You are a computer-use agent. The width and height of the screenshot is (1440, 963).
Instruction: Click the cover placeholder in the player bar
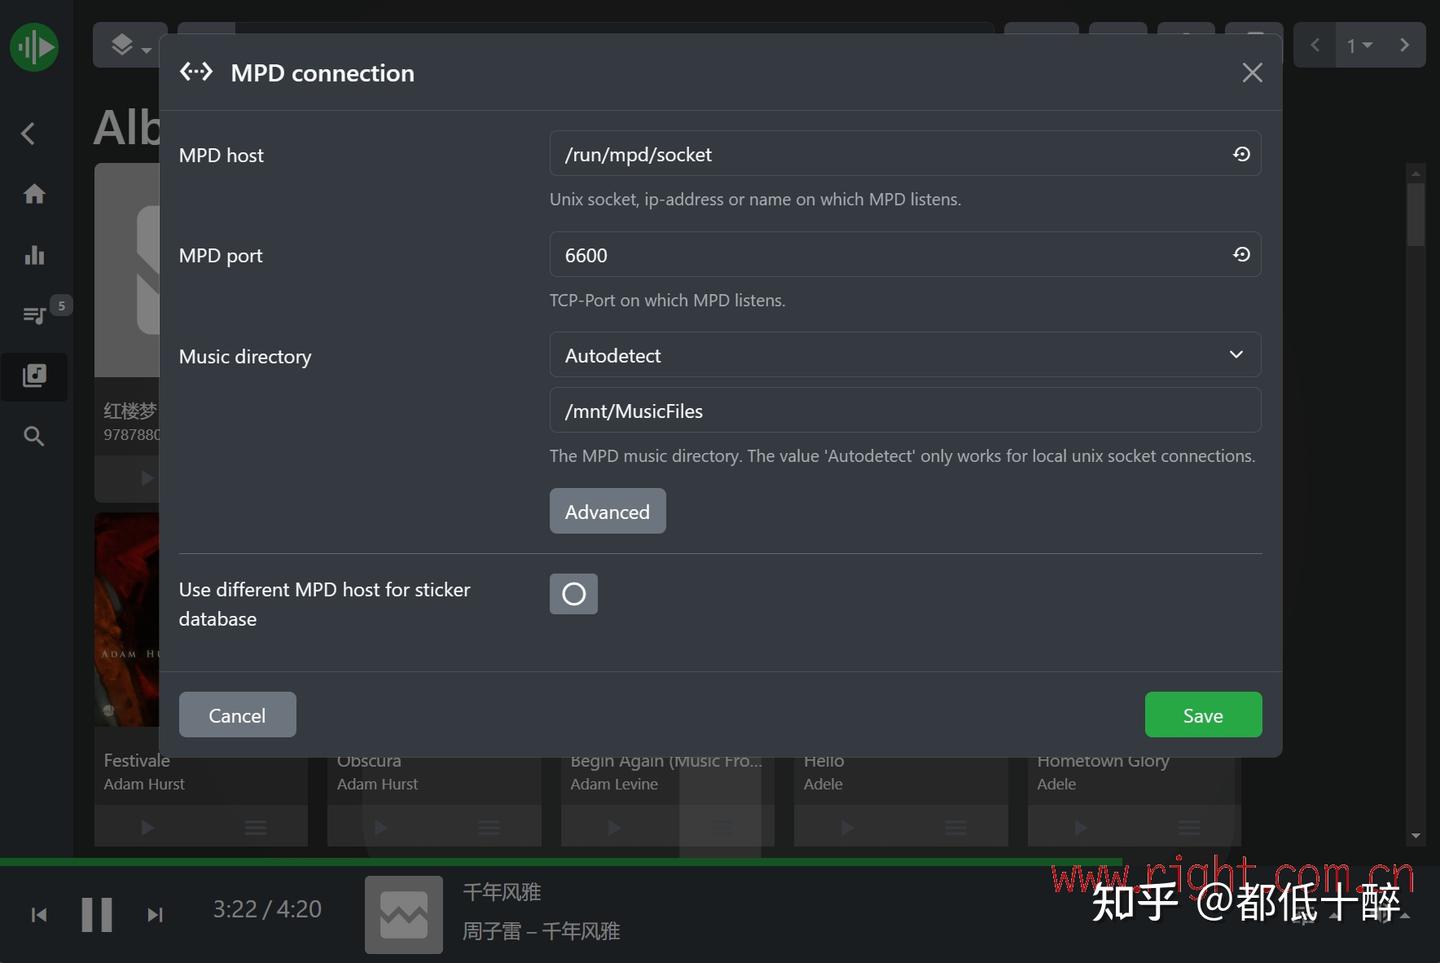pyautogui.click(x=404, y=914)
